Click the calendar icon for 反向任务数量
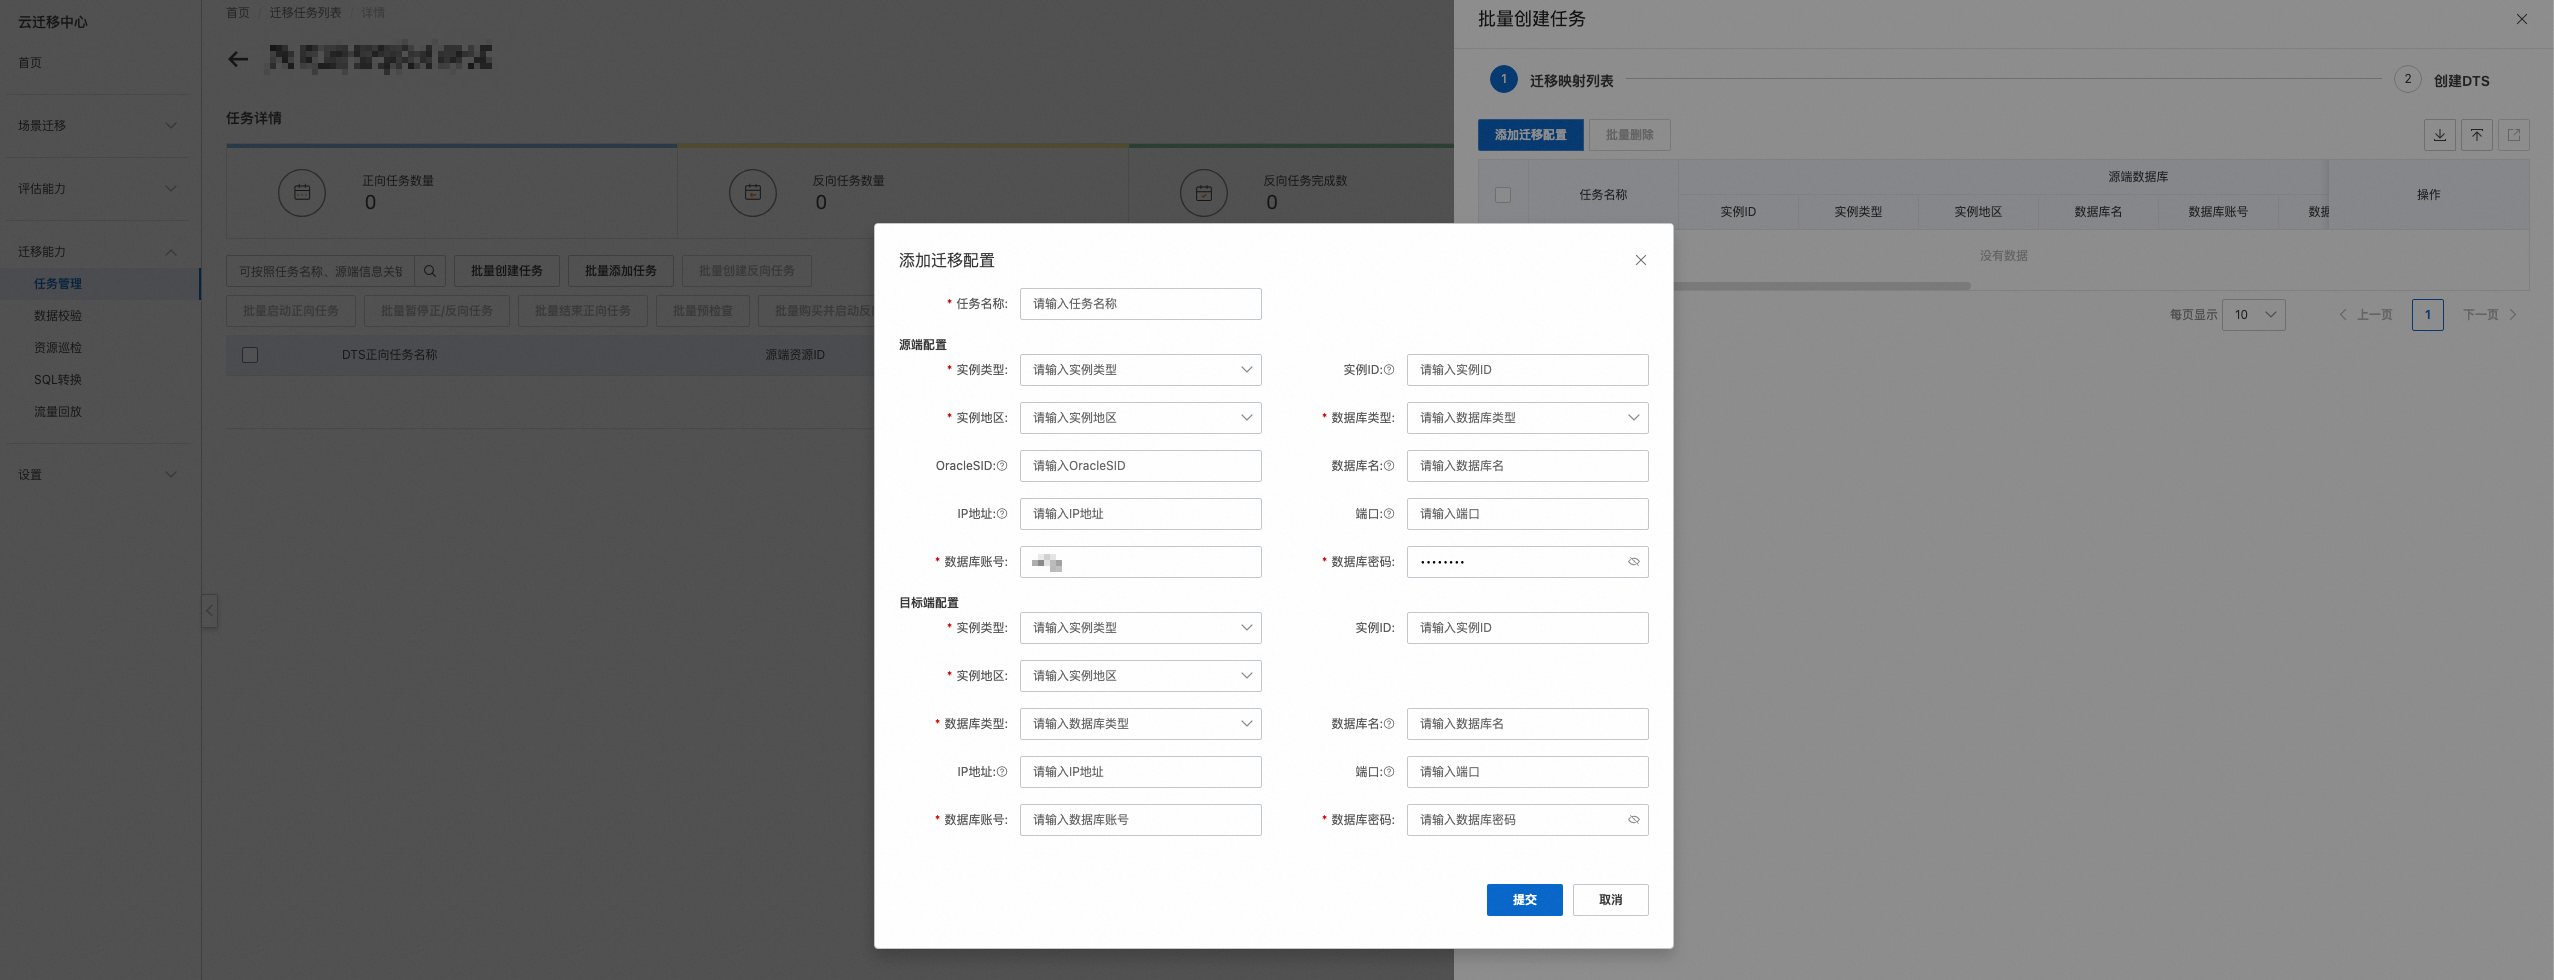Image resolution: width=2554 pixels, height=980 pixels. click(753, 192)
